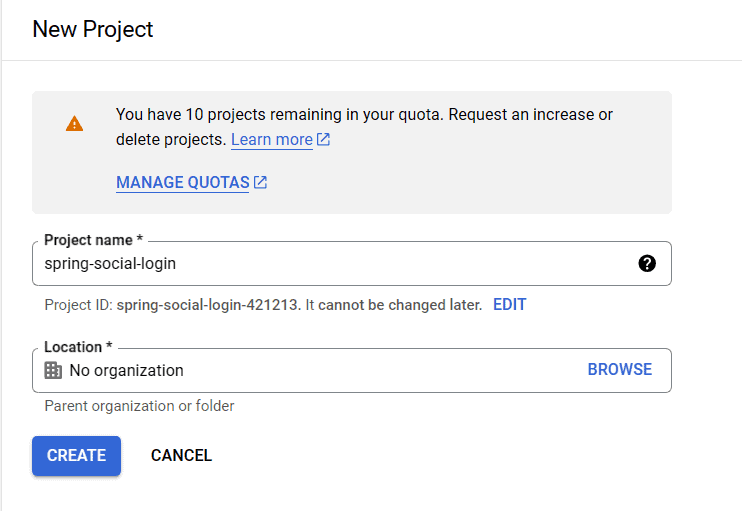Open the Learn more link

(271, 140)
